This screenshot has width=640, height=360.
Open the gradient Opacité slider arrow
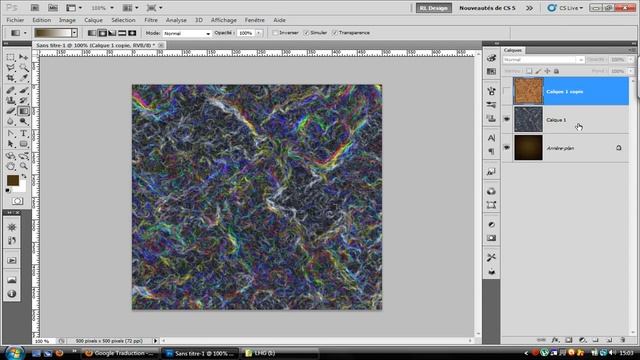(x=259, y=33)
